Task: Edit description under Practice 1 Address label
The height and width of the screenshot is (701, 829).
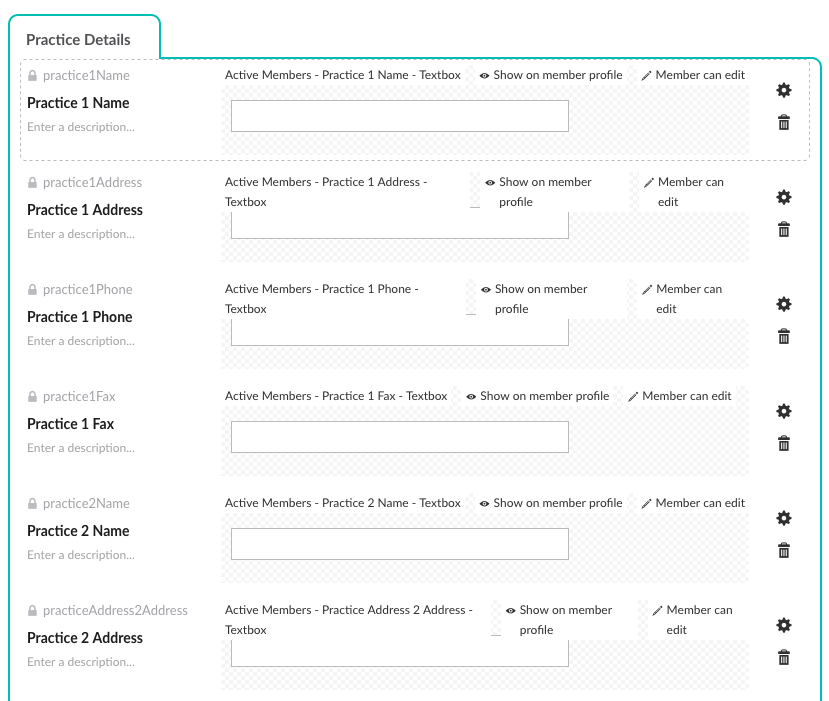Action: pos(81,234)
